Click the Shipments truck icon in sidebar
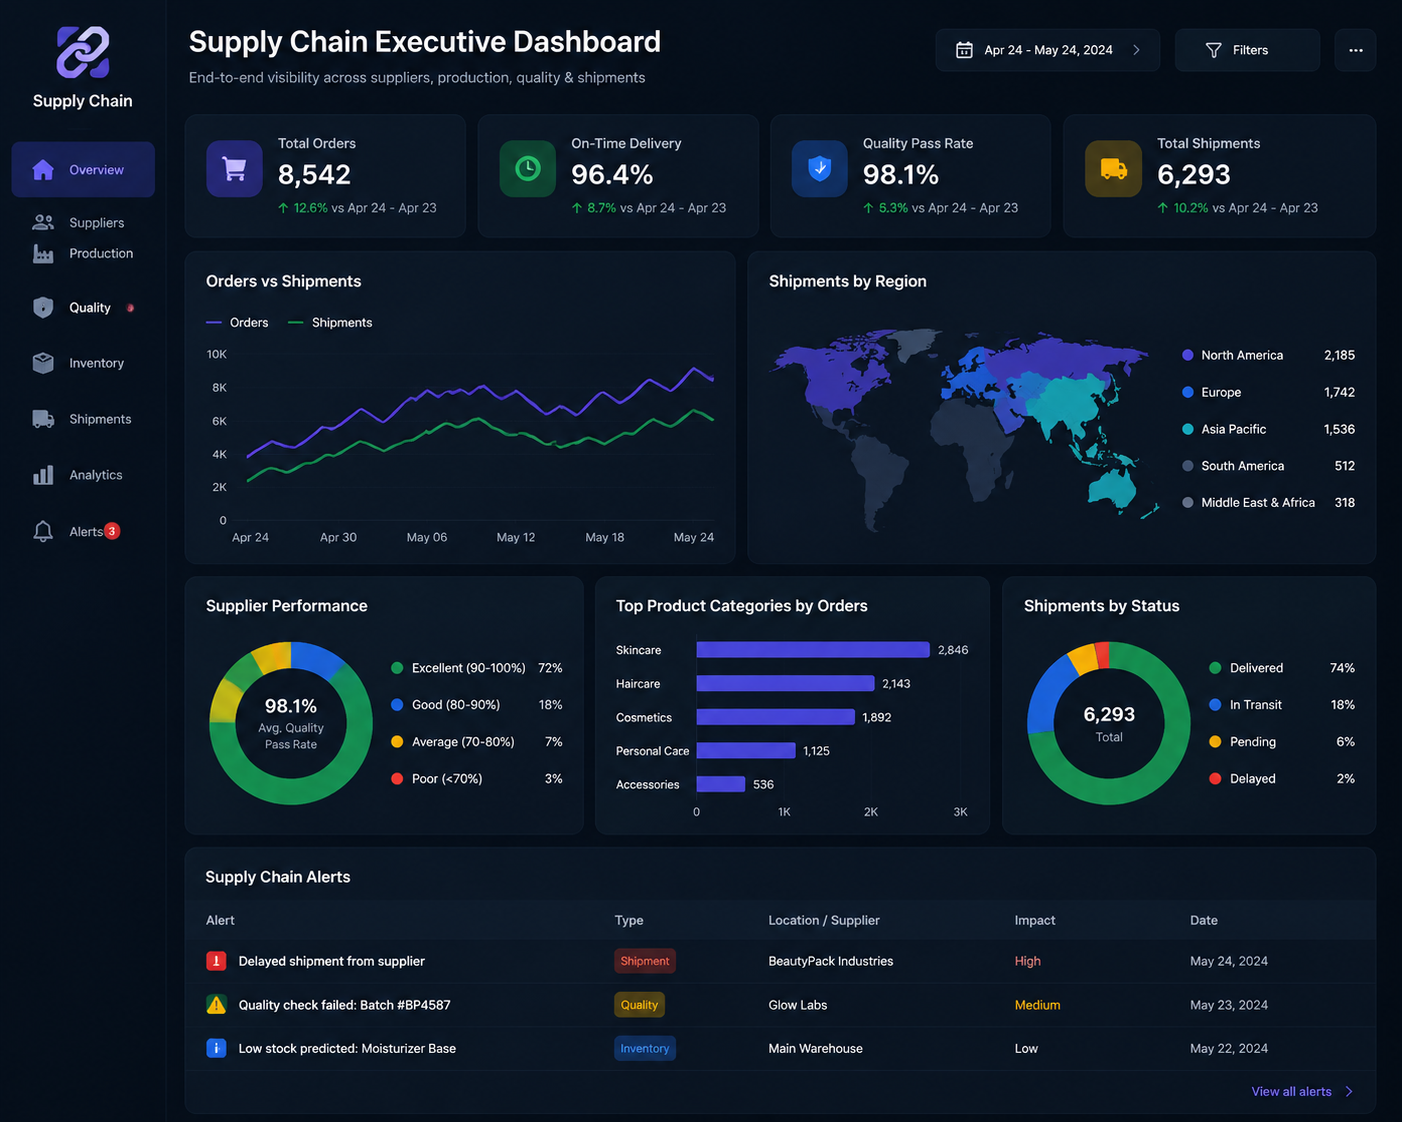This screenshot has height=1122, width=1402. (x=43, y=419)
